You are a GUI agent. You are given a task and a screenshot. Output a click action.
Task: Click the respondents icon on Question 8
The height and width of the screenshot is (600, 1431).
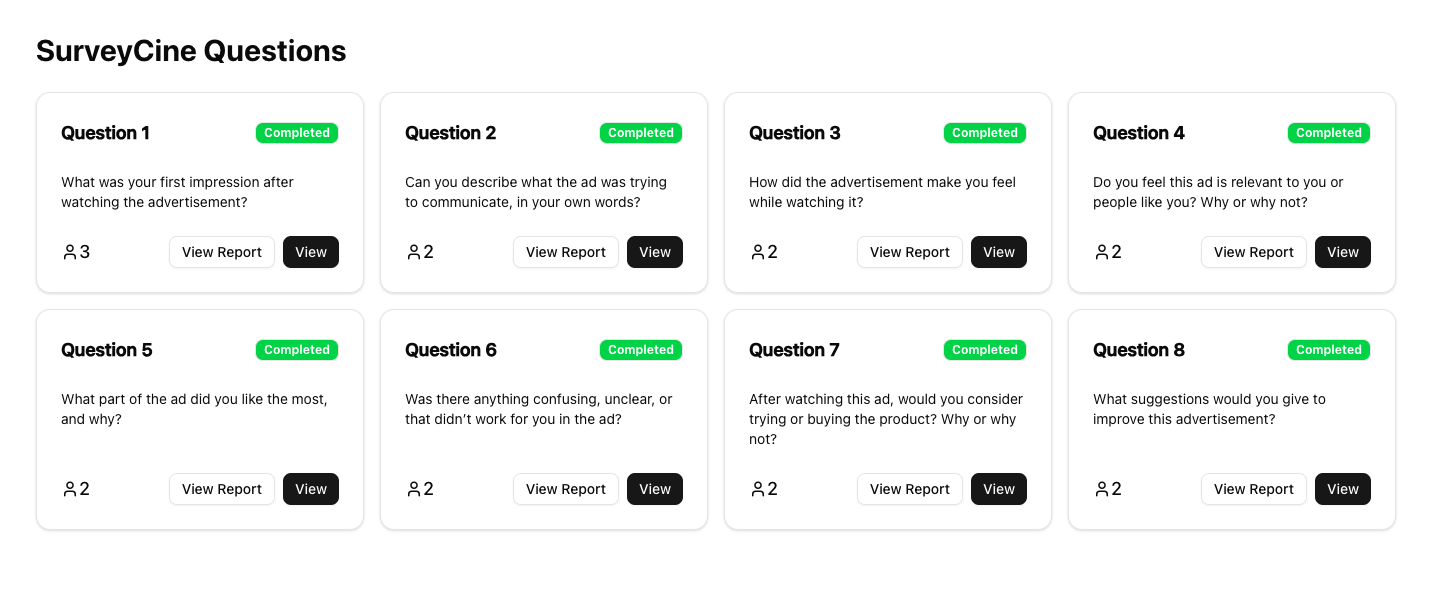click(1102, 489)
